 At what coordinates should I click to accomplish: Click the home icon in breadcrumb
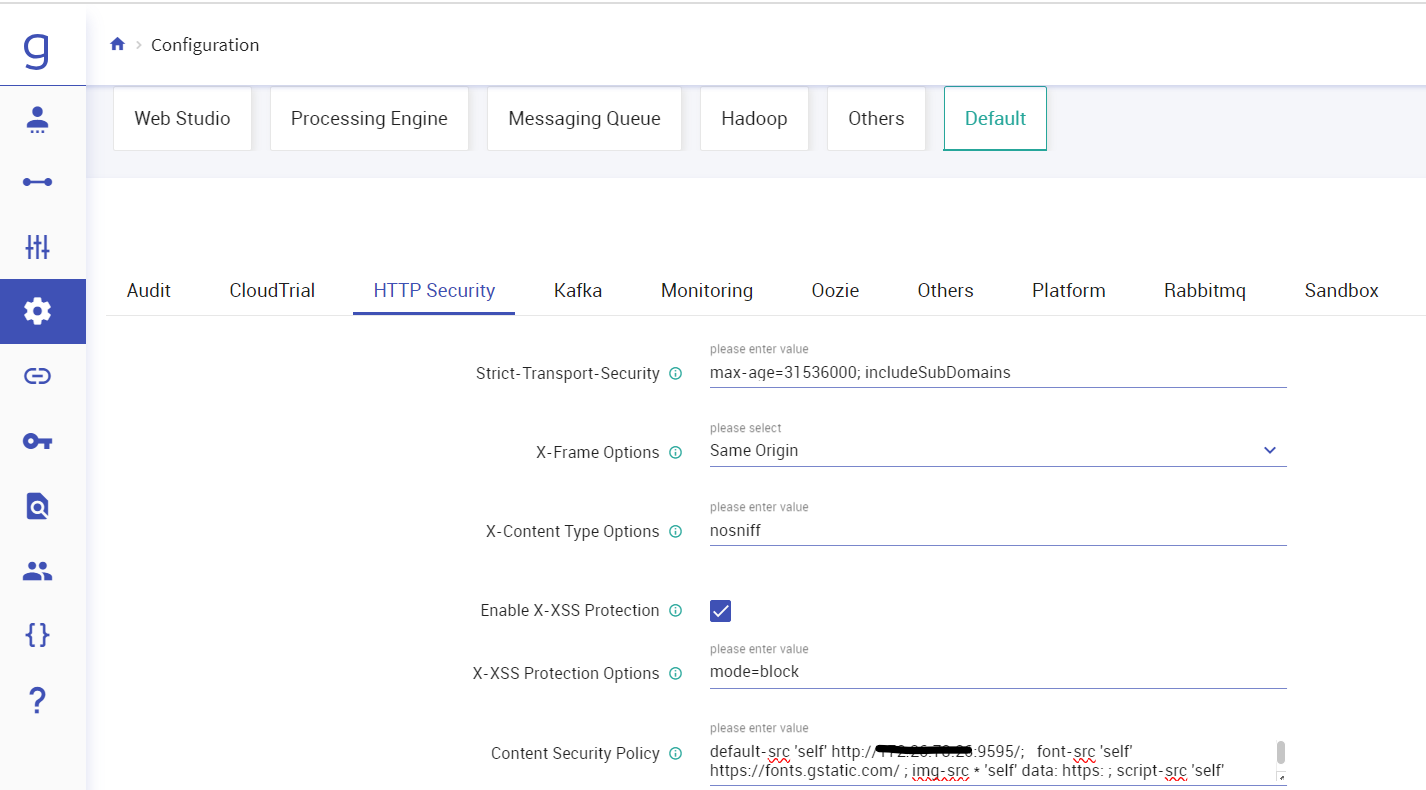point(117,44)
